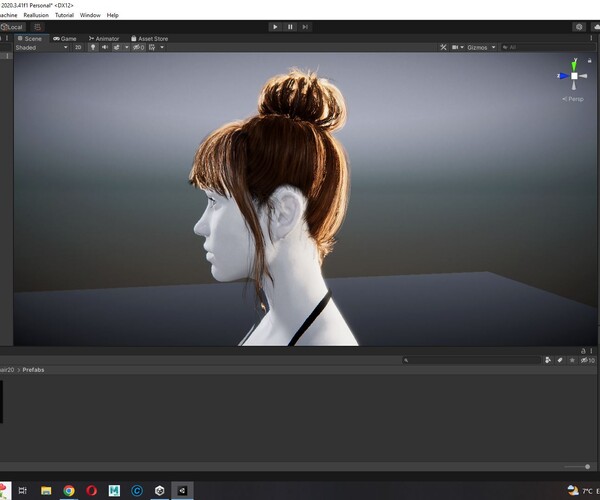Click the gray bottom cone of gizmo
Image resolution: width=600 pixels, height=500 pixels.
574,86
